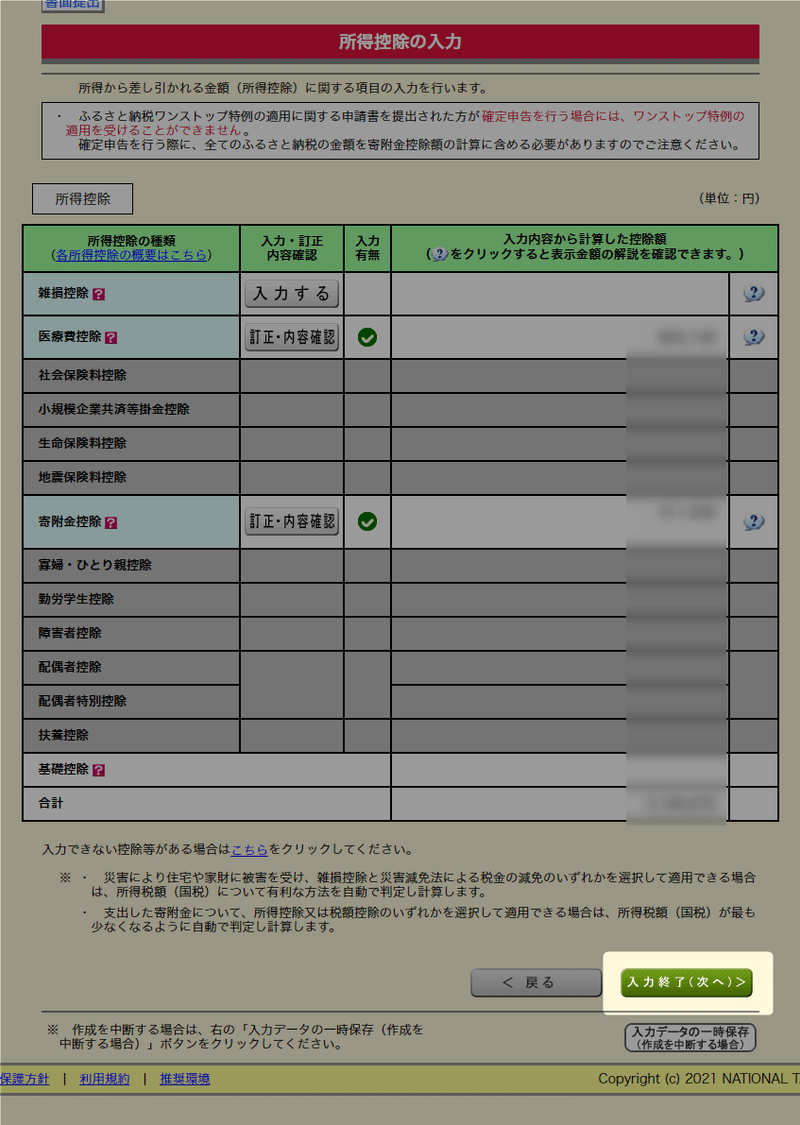This screenshot has height=1125, width=800.
Task: Click こちら link for non-enterable deductions
Action: point(249,849)
